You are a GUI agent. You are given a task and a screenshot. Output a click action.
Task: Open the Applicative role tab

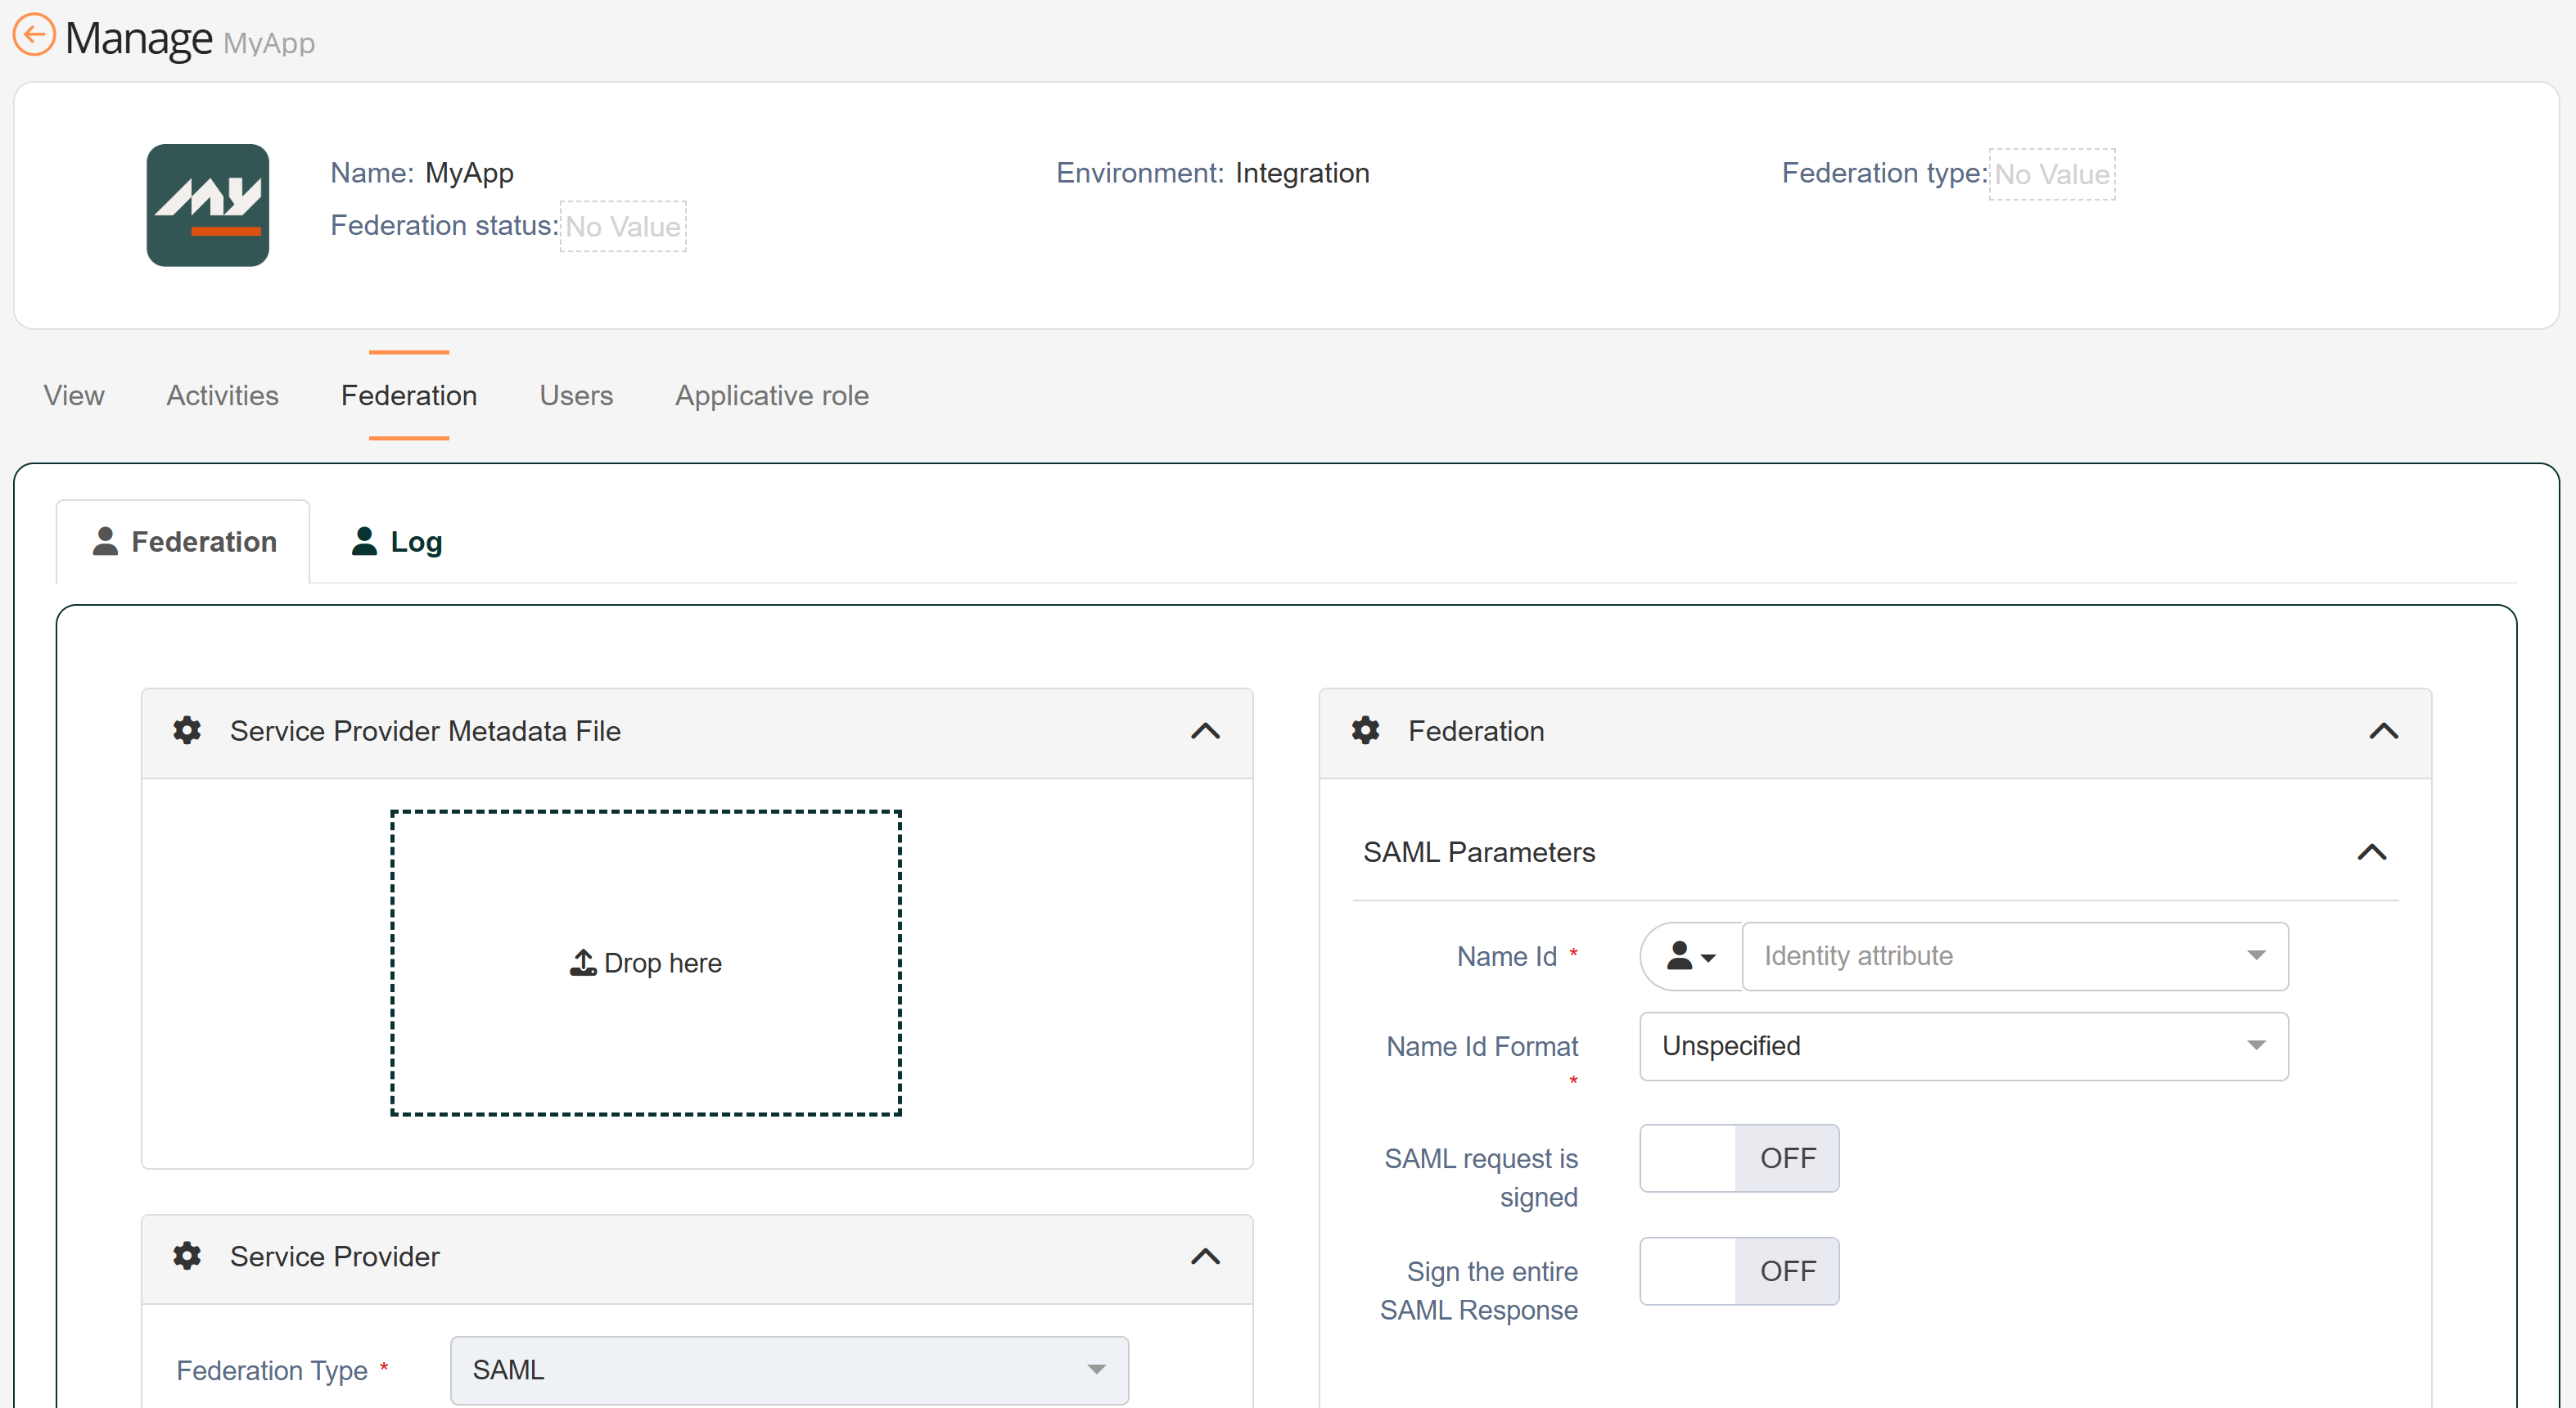pos(771,396)
